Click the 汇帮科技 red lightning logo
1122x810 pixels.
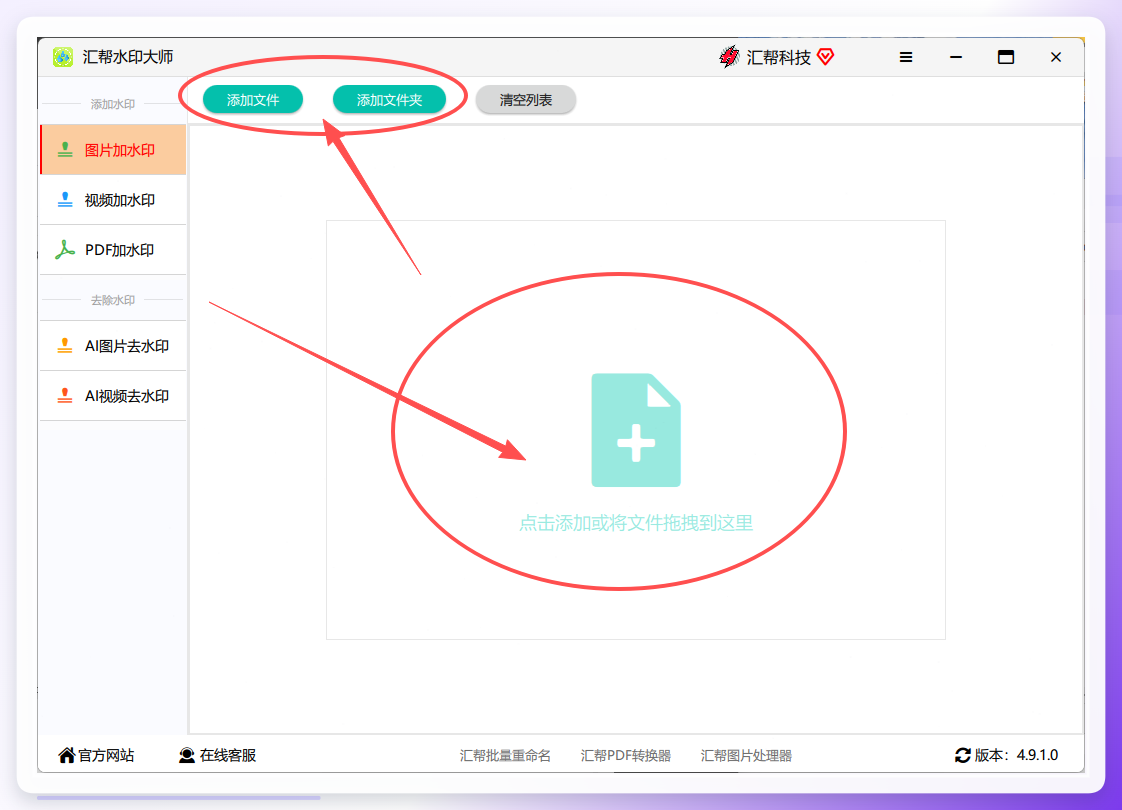[x=729, y=57]
